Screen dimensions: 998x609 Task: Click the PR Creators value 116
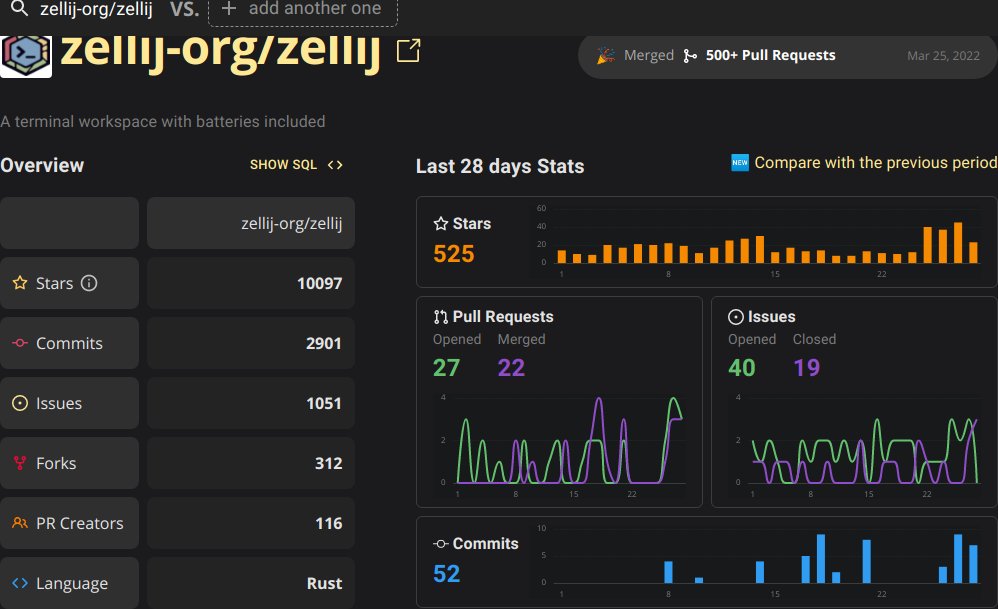click(x=328, y=523)
